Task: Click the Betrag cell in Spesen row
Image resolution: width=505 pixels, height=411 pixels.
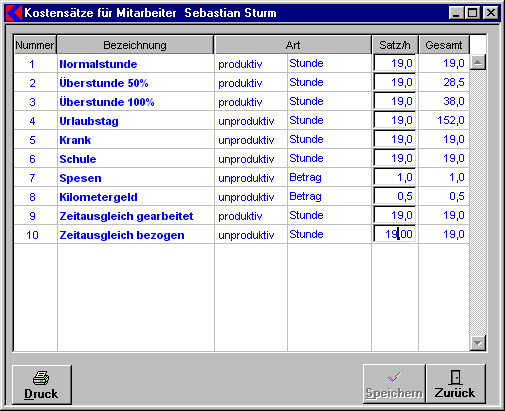Action: [x=305, y=177]
